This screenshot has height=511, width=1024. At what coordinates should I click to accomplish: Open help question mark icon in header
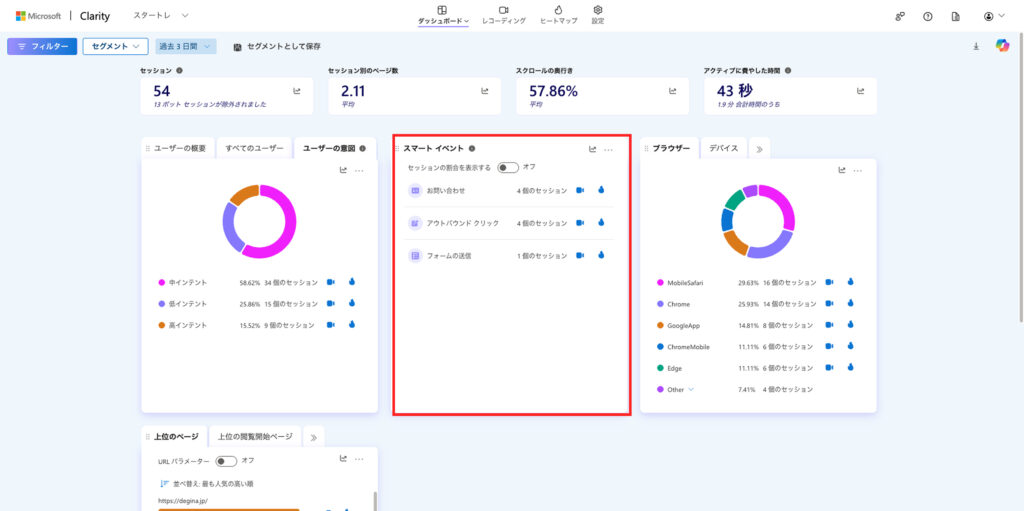pyautogui.click(x=928, y=17)
